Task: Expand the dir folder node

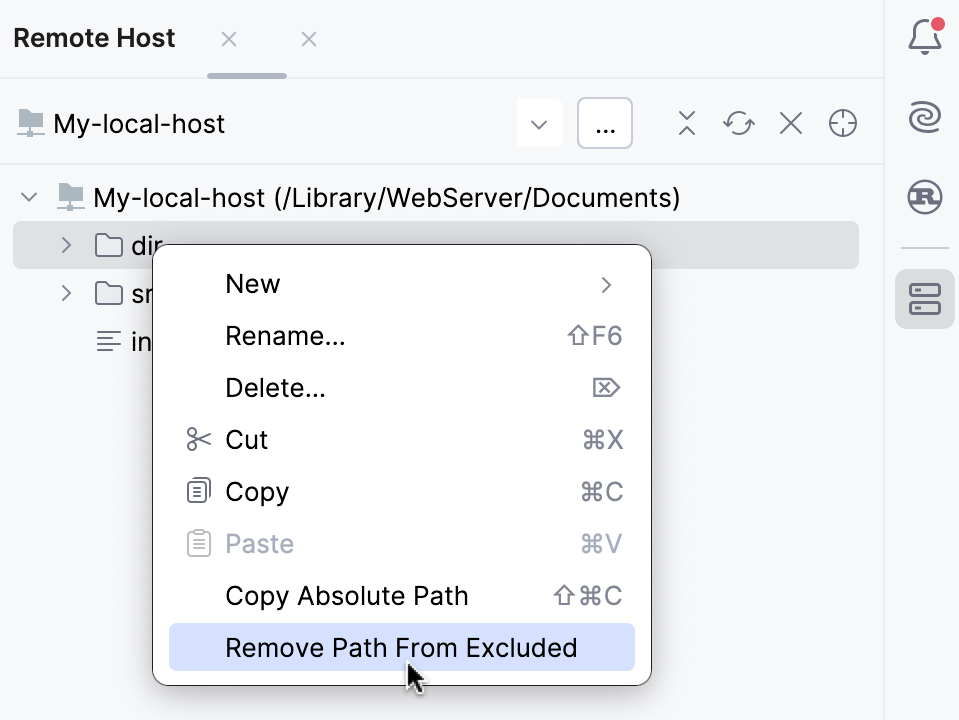Action: click(x=65, y=245)
